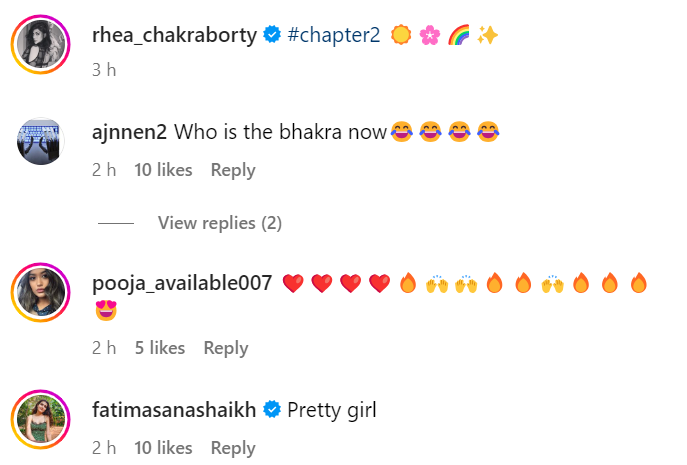The image size is (687, 465).
Task: See the 10 likes on fatimasanashaikh's comment
Action: [163, 447]
